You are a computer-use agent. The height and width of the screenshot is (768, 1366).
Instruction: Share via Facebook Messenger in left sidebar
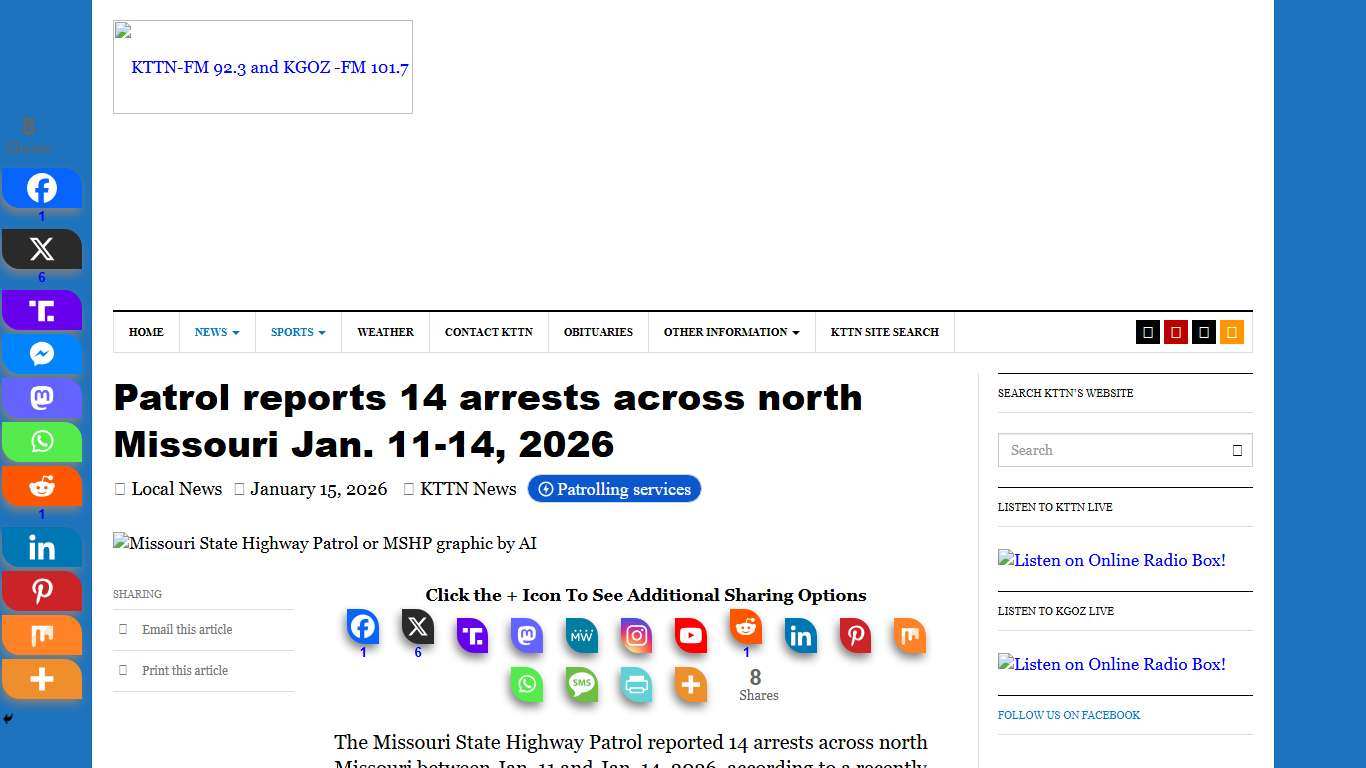[42, 353]
